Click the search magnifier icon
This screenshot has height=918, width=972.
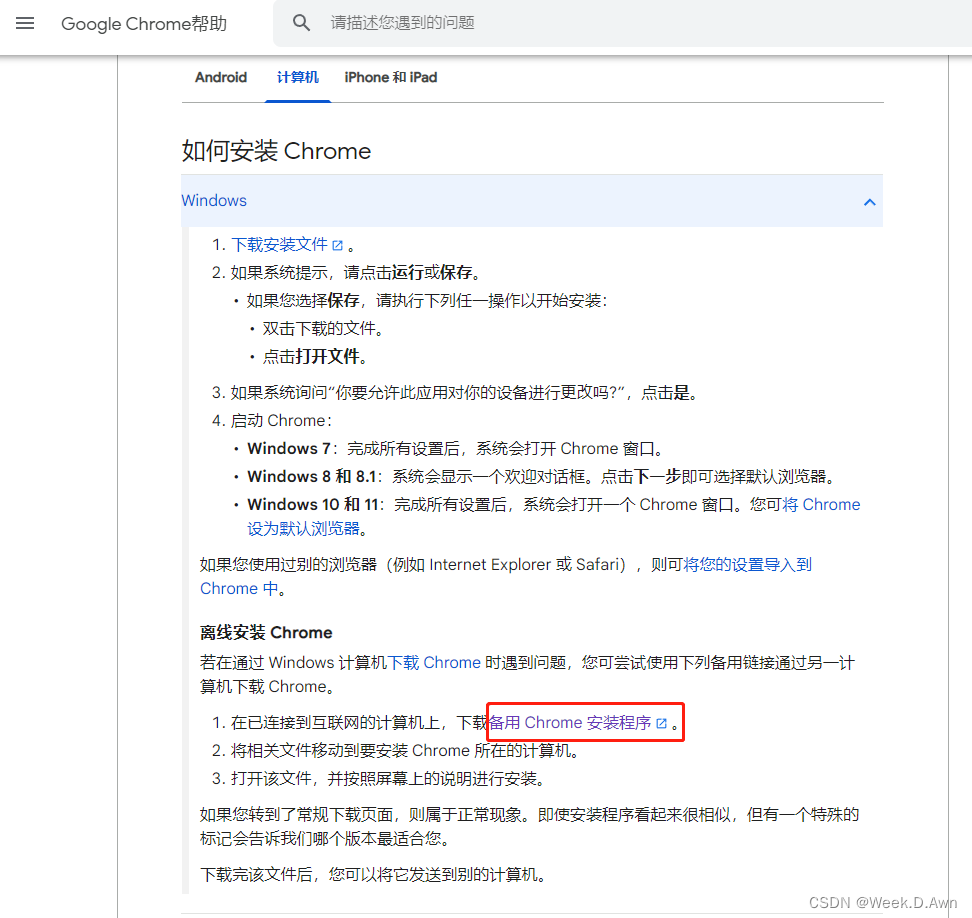[301, 23]
